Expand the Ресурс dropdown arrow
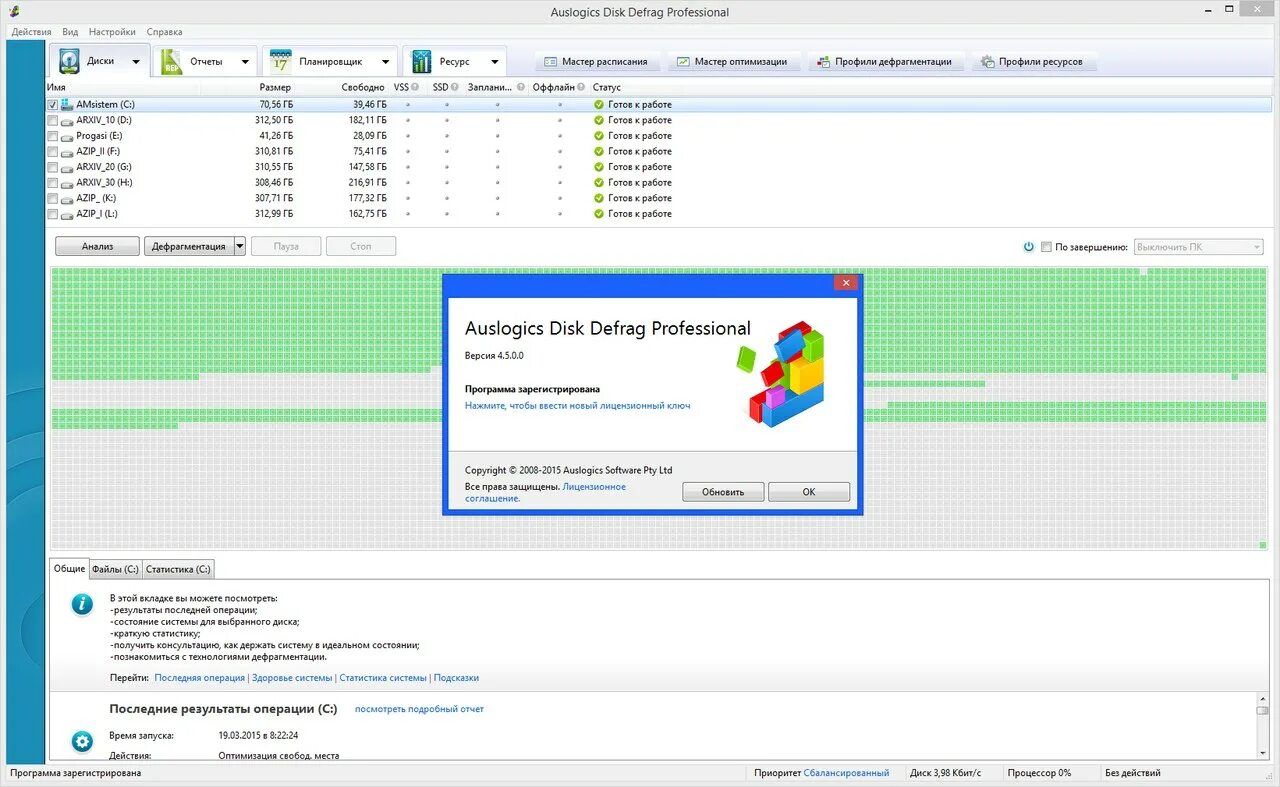The width and height of the screenshot is (1280, 787). point(493,62)
